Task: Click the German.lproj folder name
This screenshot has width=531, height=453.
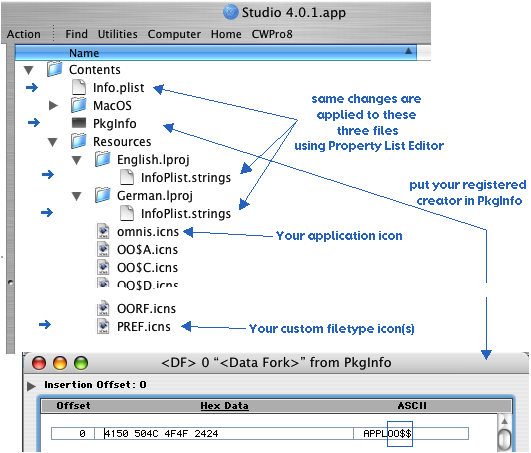Action: point(155,196)
